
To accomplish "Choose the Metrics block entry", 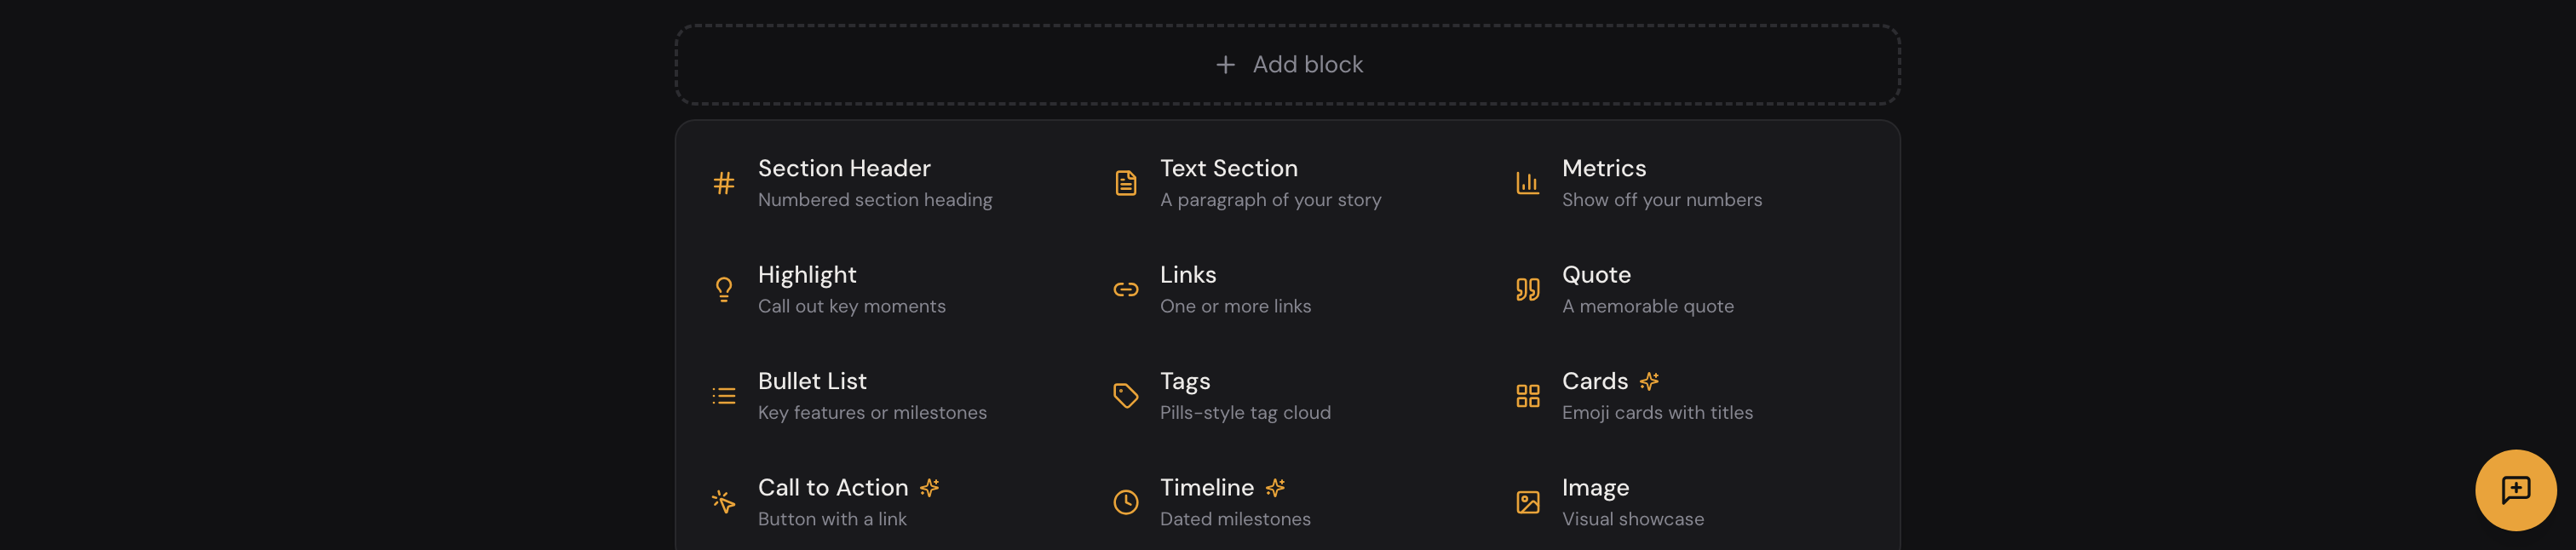I will [1663, 183].
